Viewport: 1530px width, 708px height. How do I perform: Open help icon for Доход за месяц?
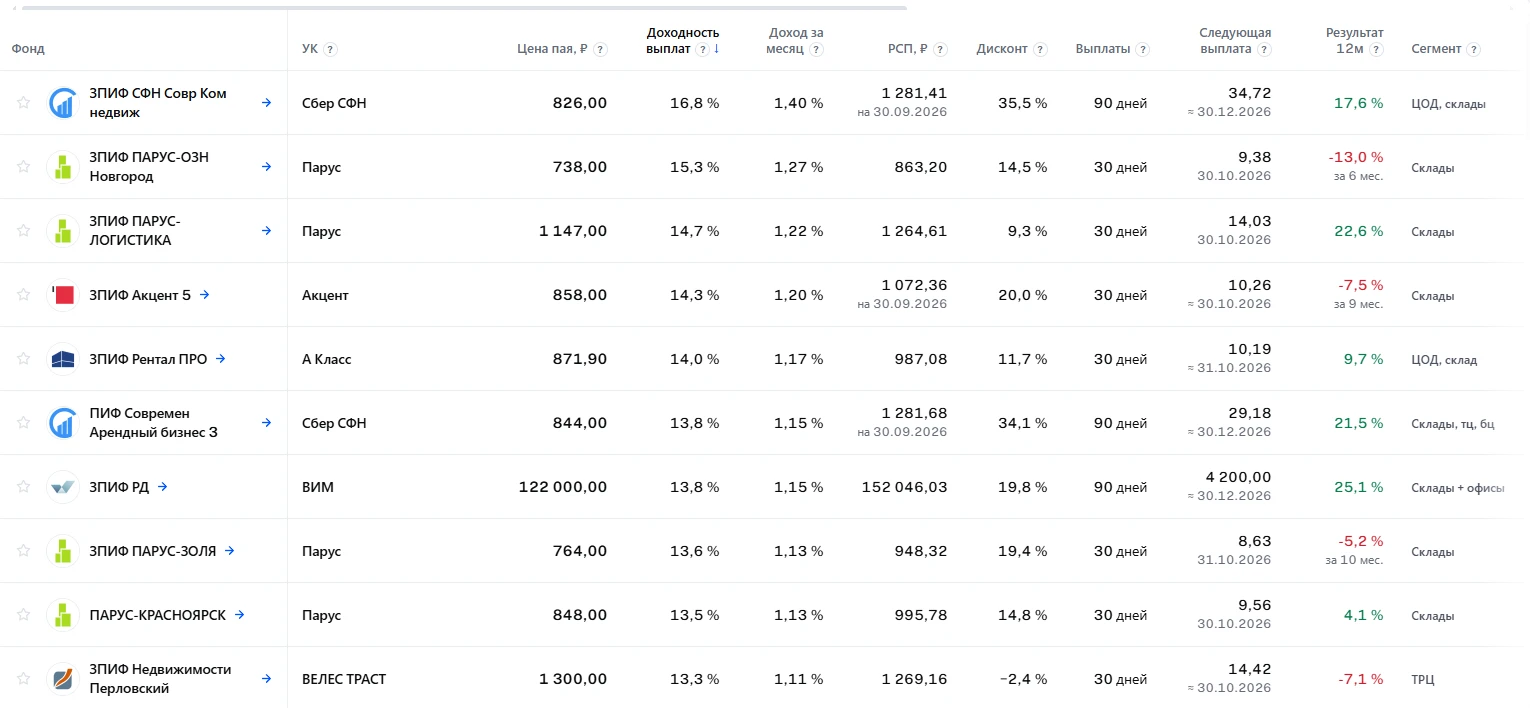817,49
